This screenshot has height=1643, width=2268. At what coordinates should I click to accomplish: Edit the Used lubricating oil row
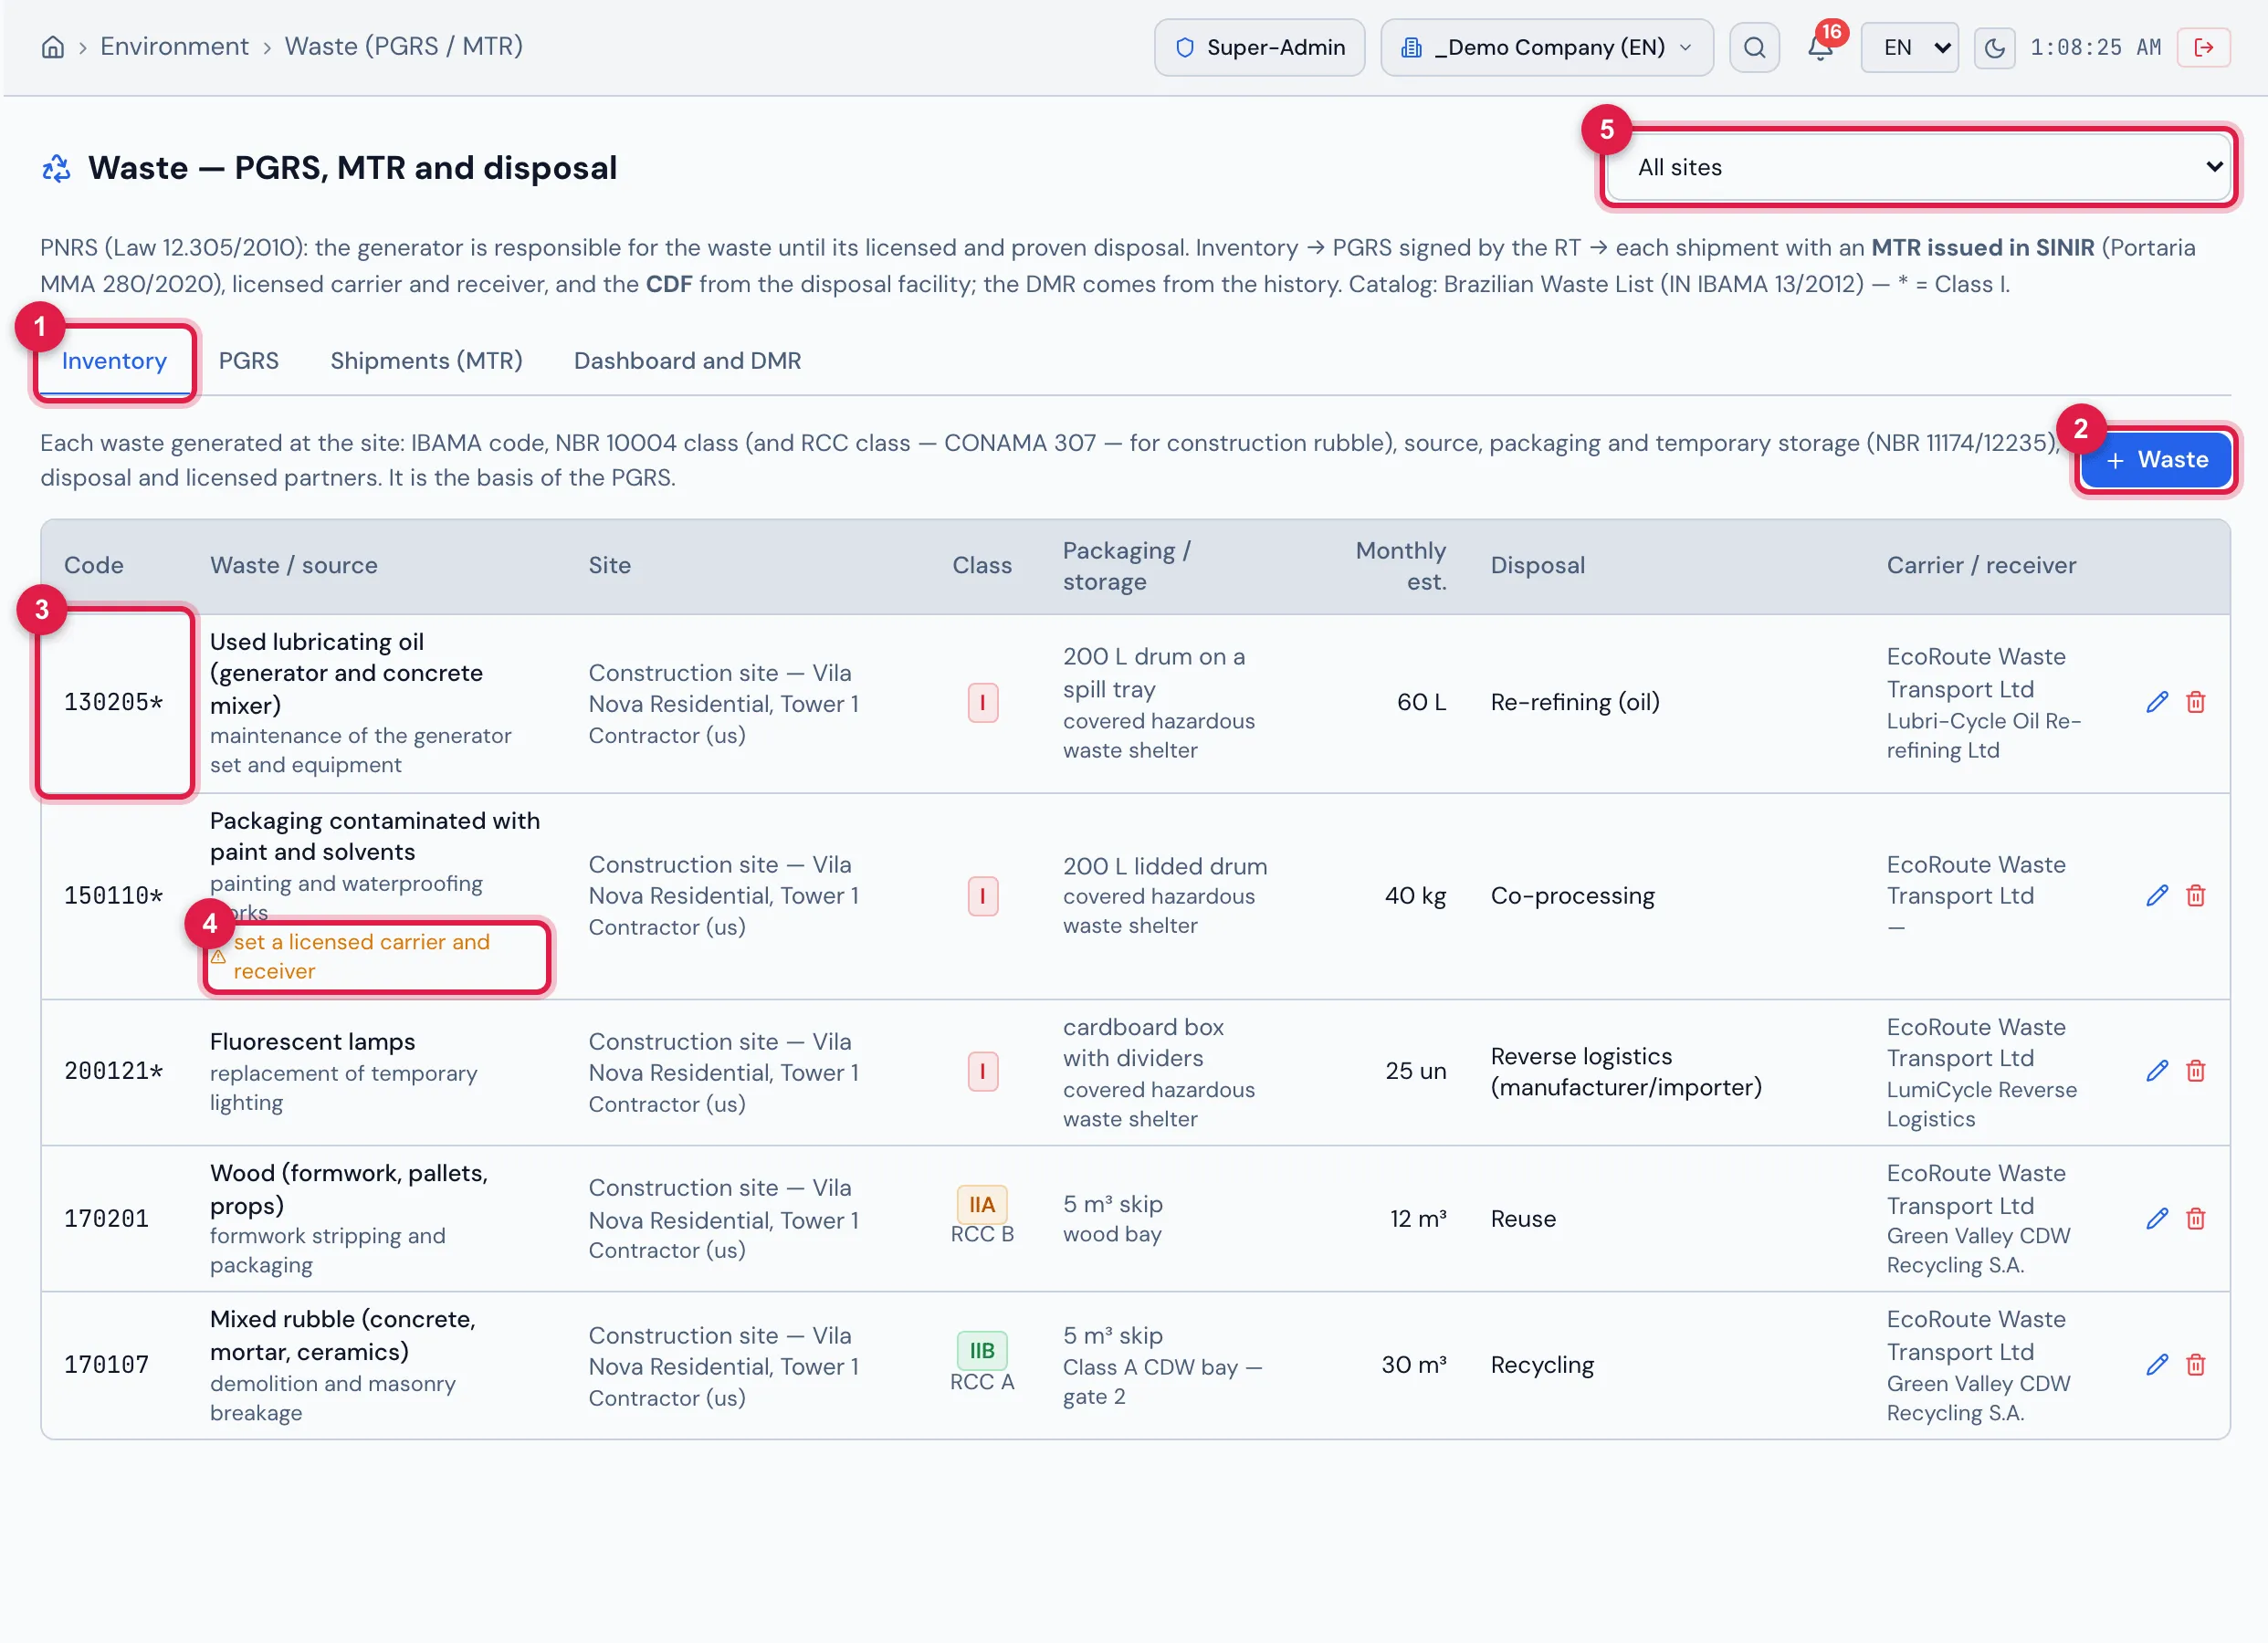point(2157,702)
